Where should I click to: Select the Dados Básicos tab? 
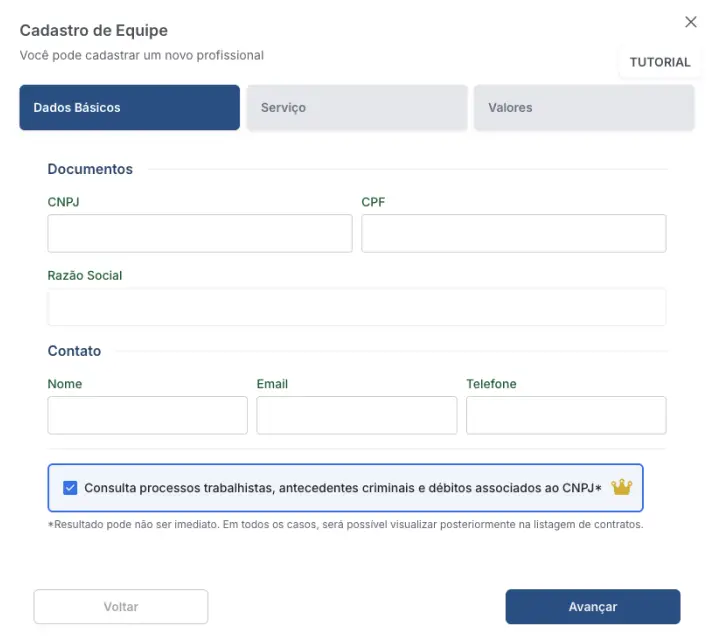coord(129,108)
